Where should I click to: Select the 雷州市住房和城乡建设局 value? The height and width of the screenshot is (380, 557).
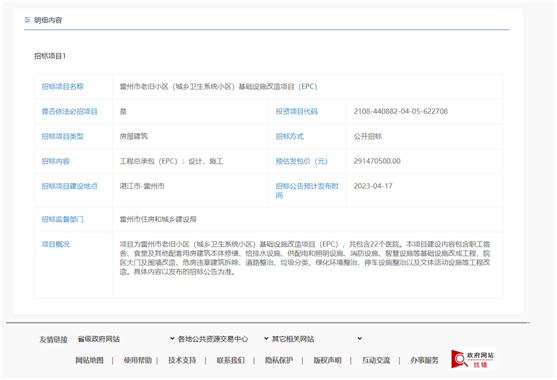(x=158, y=219)
